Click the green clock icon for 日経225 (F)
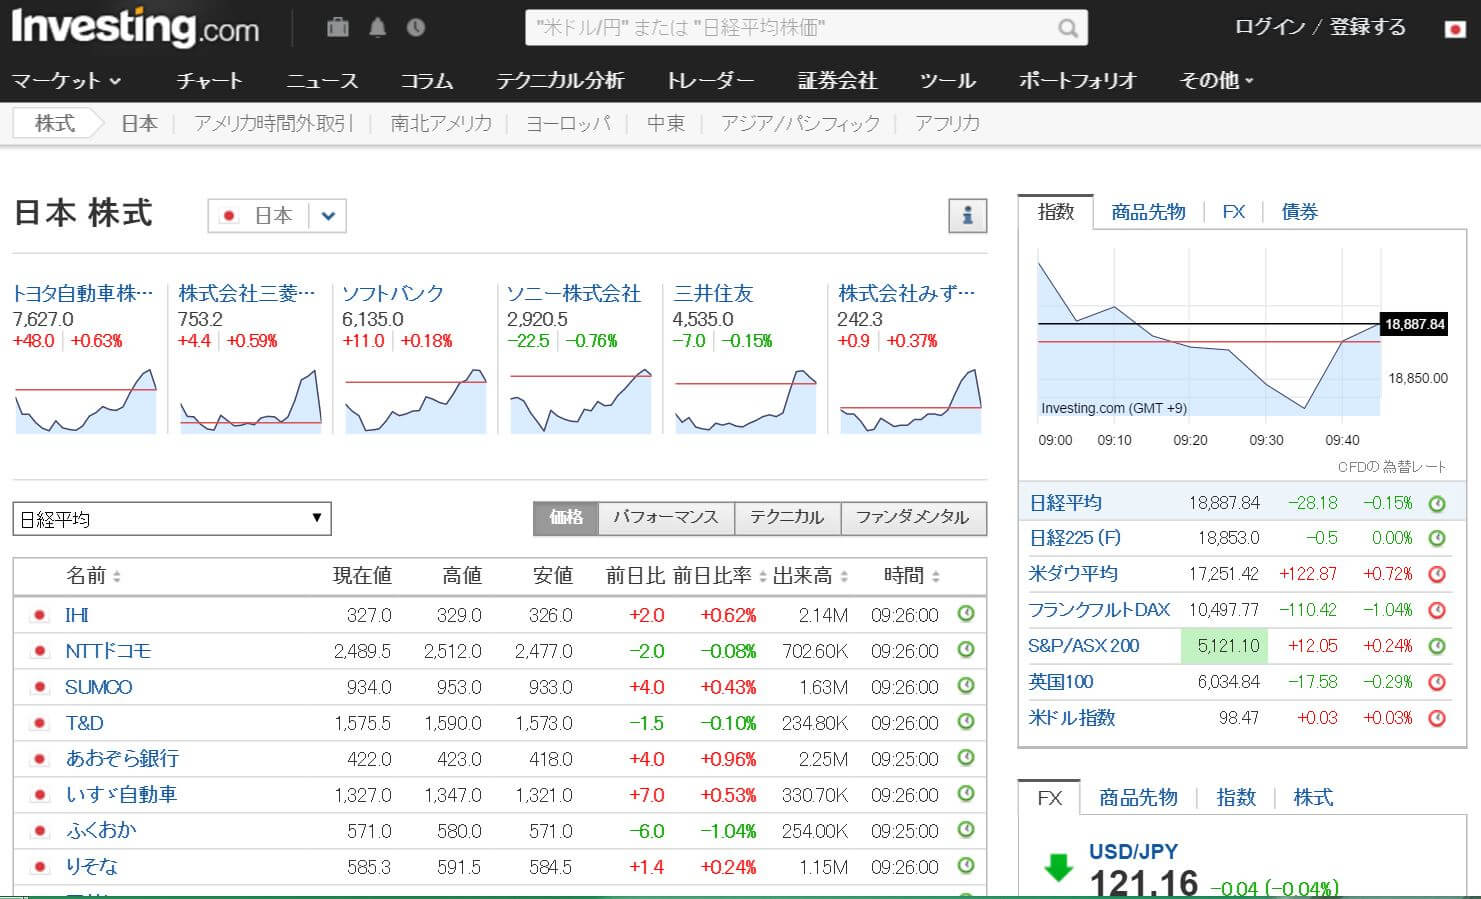Viewport: 1481px width, 899px height. pyautogui.click(x=1437, y=538)
